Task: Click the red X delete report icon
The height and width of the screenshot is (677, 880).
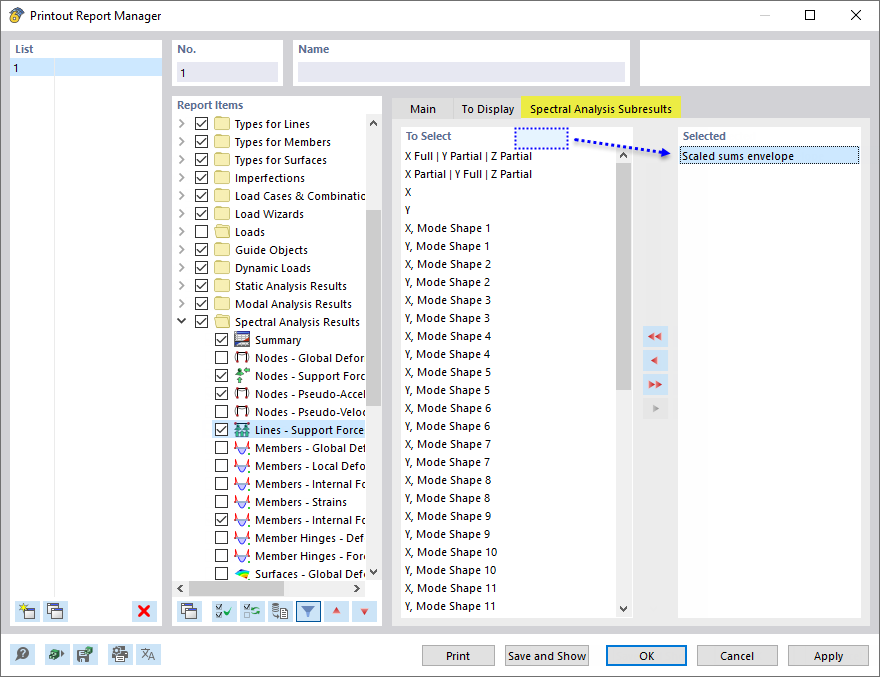Action: click(x=144, y=611)
